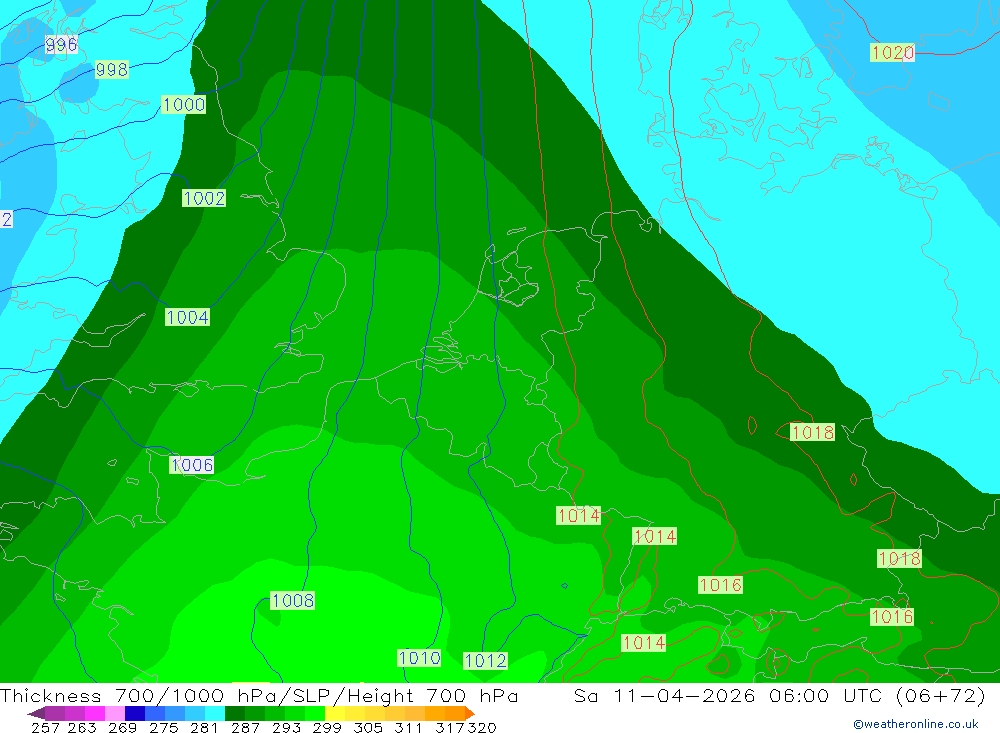Click the 1006 isobar label
The height and width of the screenshot is (733, 1000).
(x=192, y=465)
